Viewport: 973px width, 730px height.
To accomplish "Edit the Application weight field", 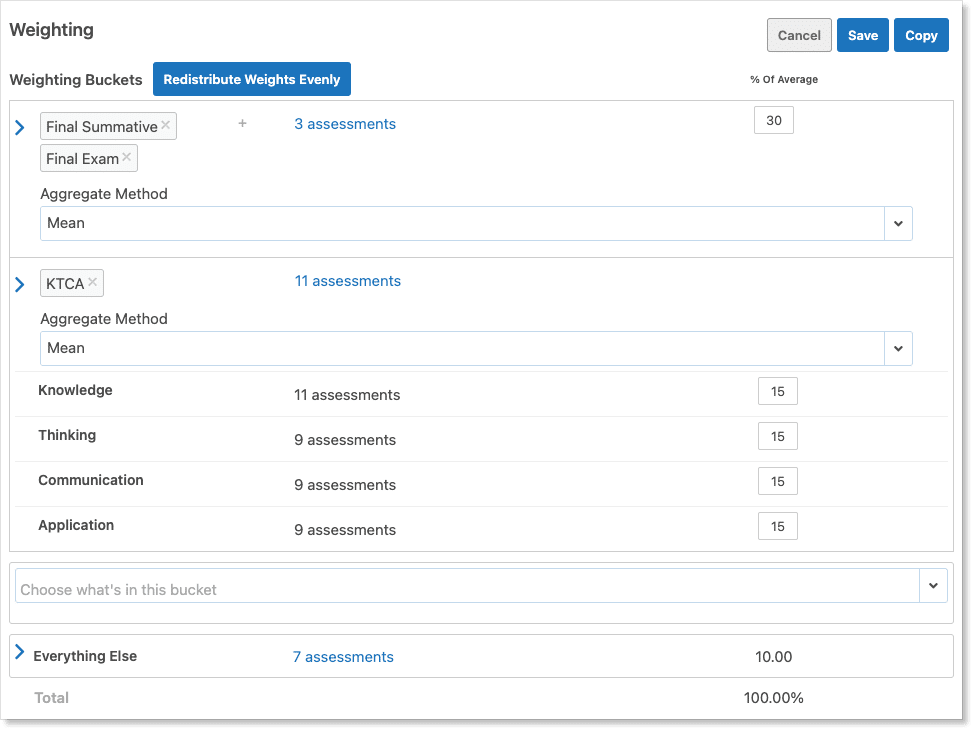I will [777, 527].
